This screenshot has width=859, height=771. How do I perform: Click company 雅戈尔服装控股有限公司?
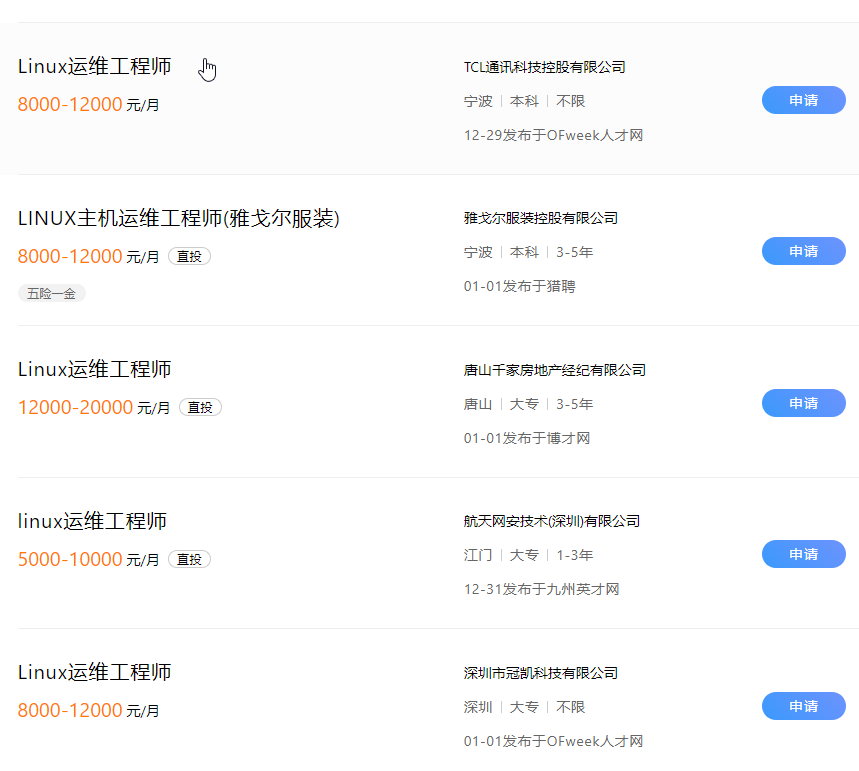pyautogui.click(x=541, y=218)
